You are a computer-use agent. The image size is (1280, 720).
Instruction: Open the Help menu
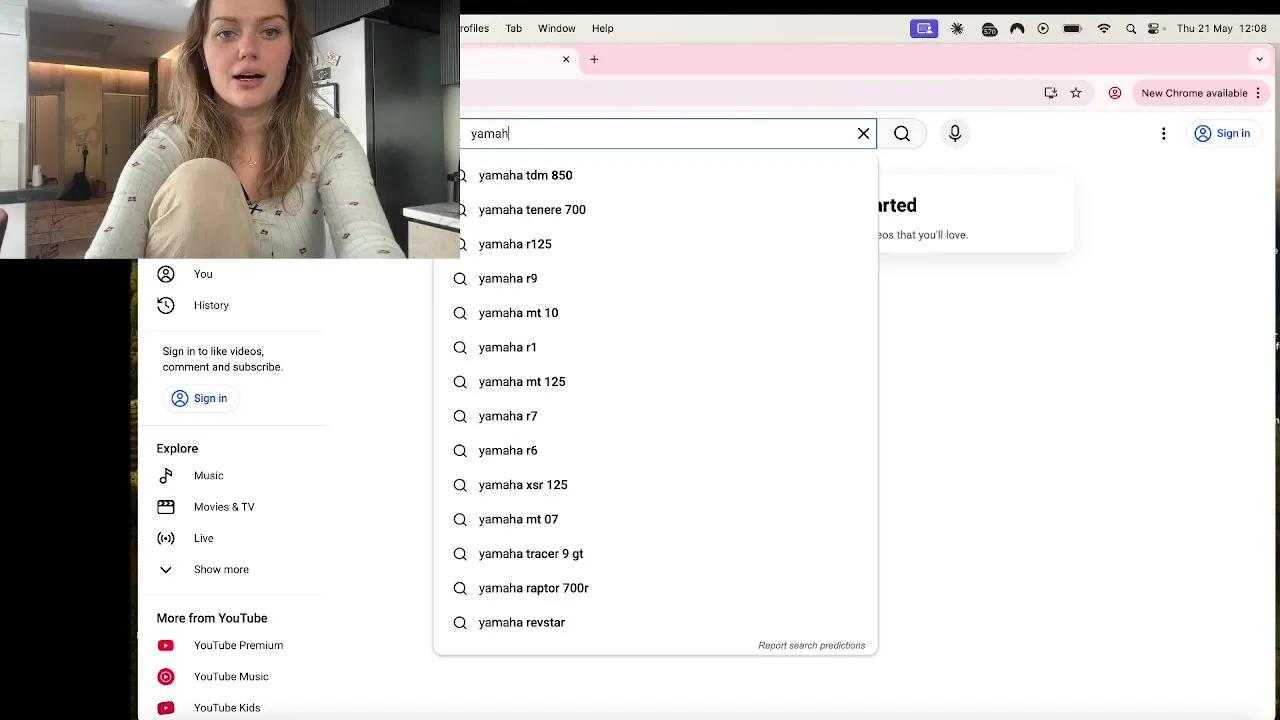pos(602,28)
